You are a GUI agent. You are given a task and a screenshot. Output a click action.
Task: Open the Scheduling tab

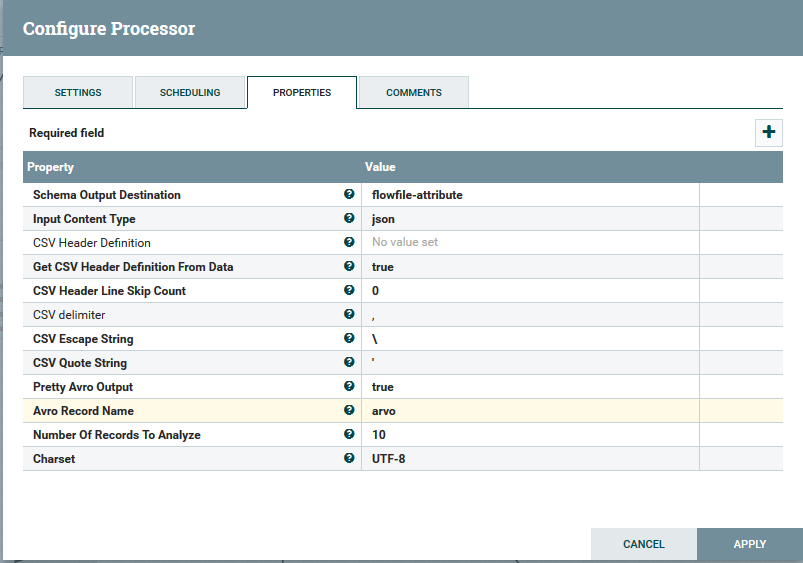coord(190,93)
